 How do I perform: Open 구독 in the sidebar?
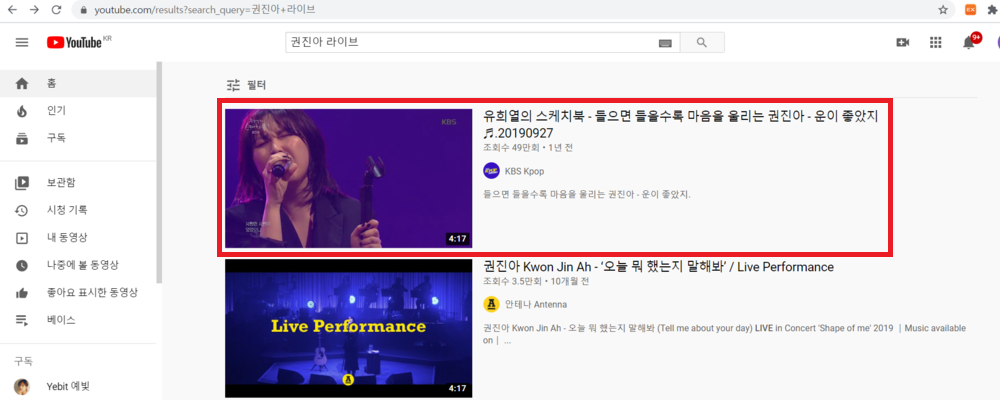point(78,138)
